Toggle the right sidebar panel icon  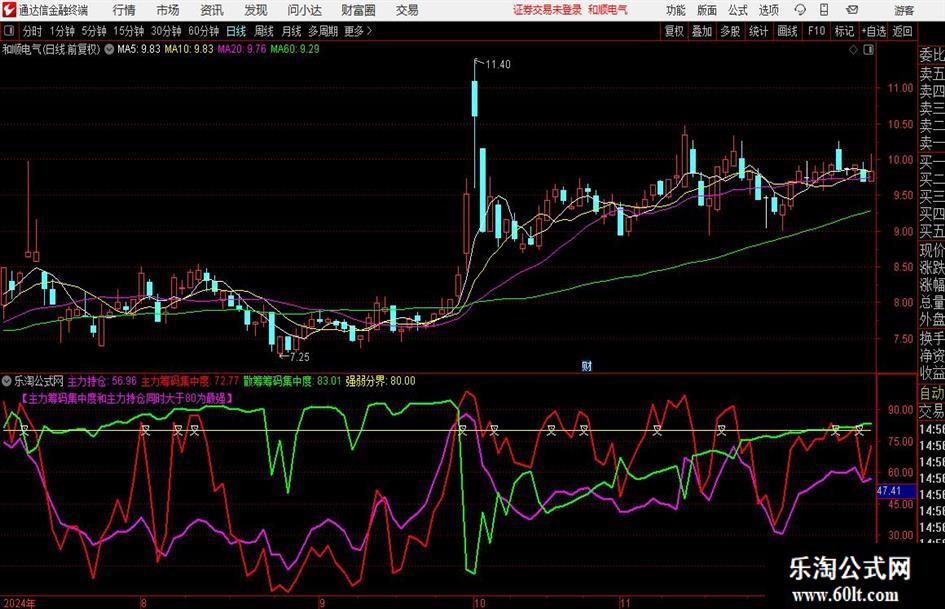(868, 49)
